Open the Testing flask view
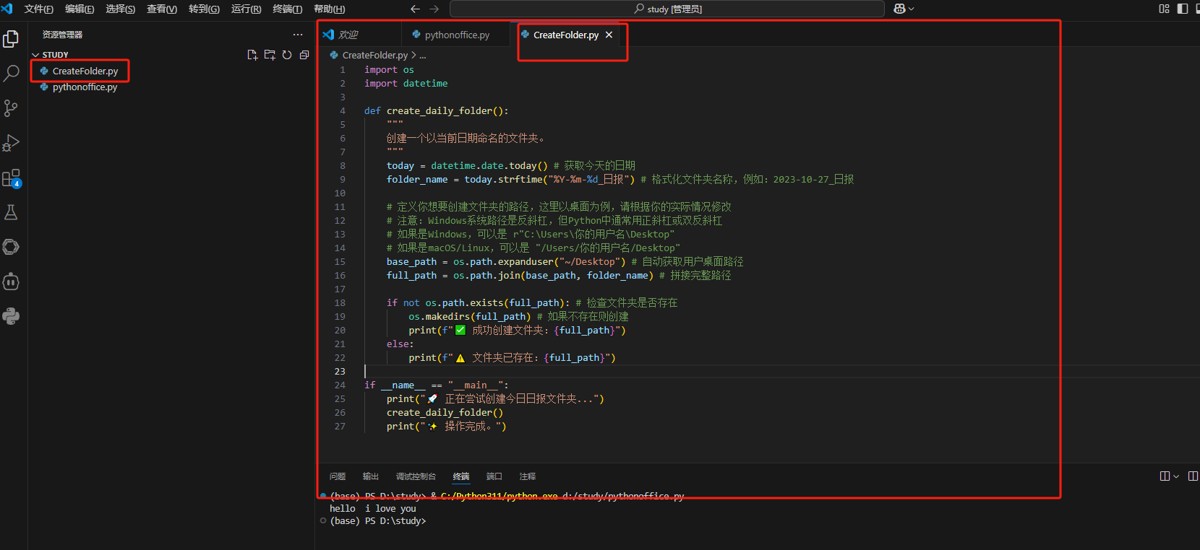 (12, 212)
